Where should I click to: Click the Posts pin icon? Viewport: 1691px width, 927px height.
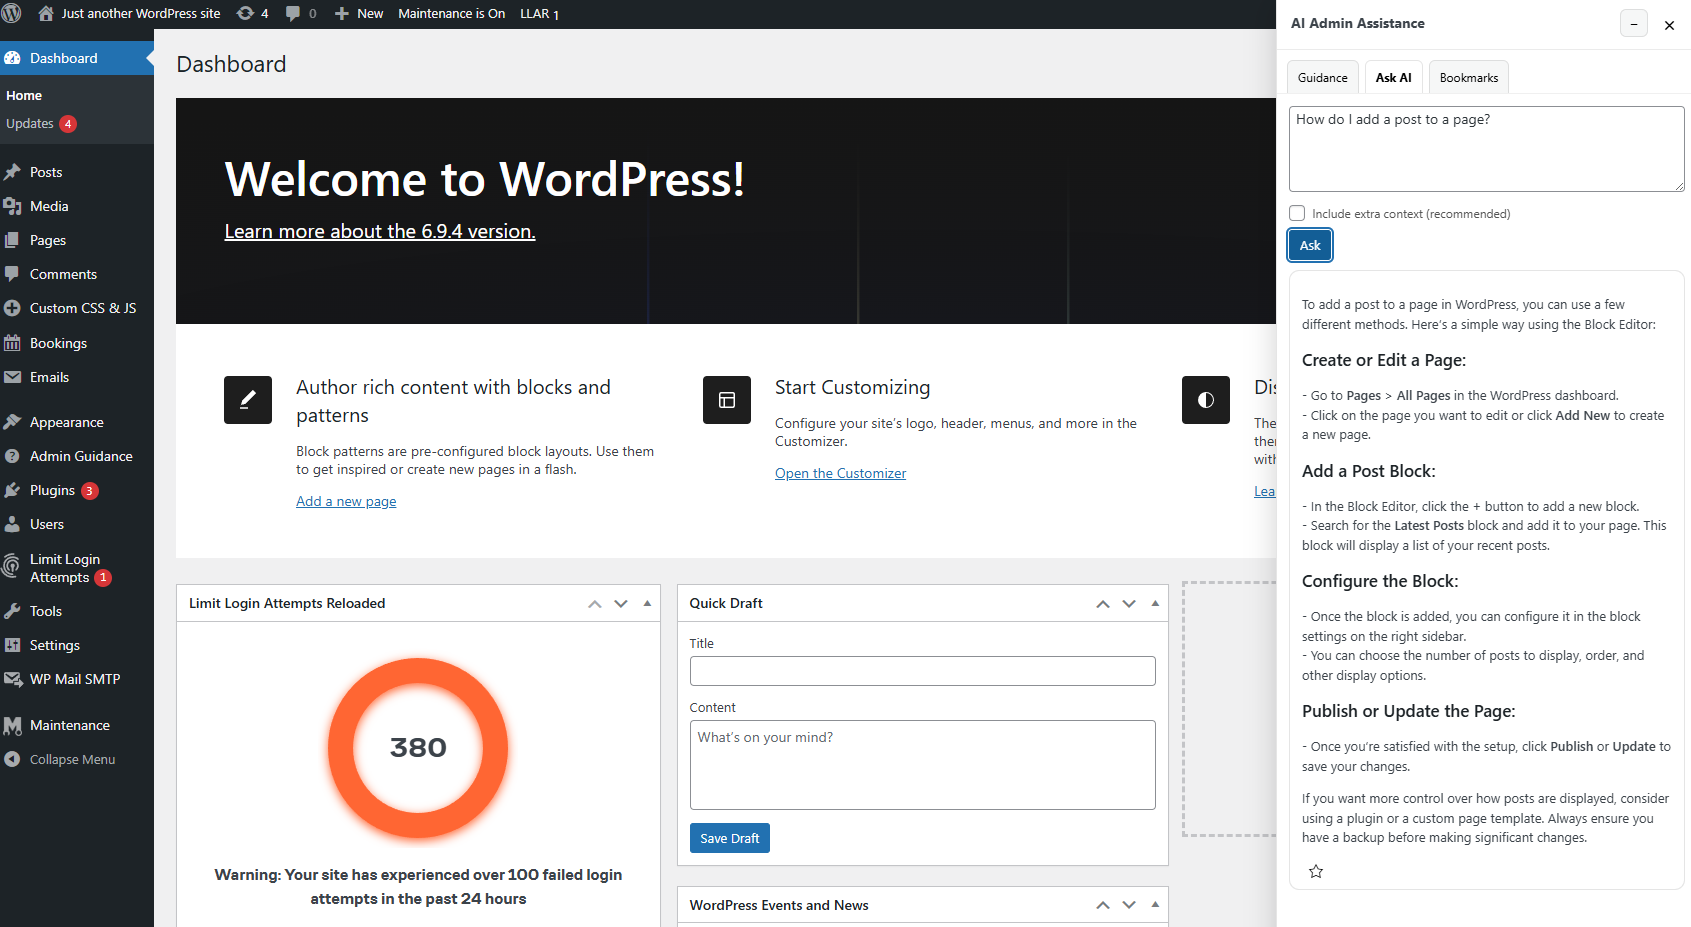pyautogui.click(x=13, y=172)
